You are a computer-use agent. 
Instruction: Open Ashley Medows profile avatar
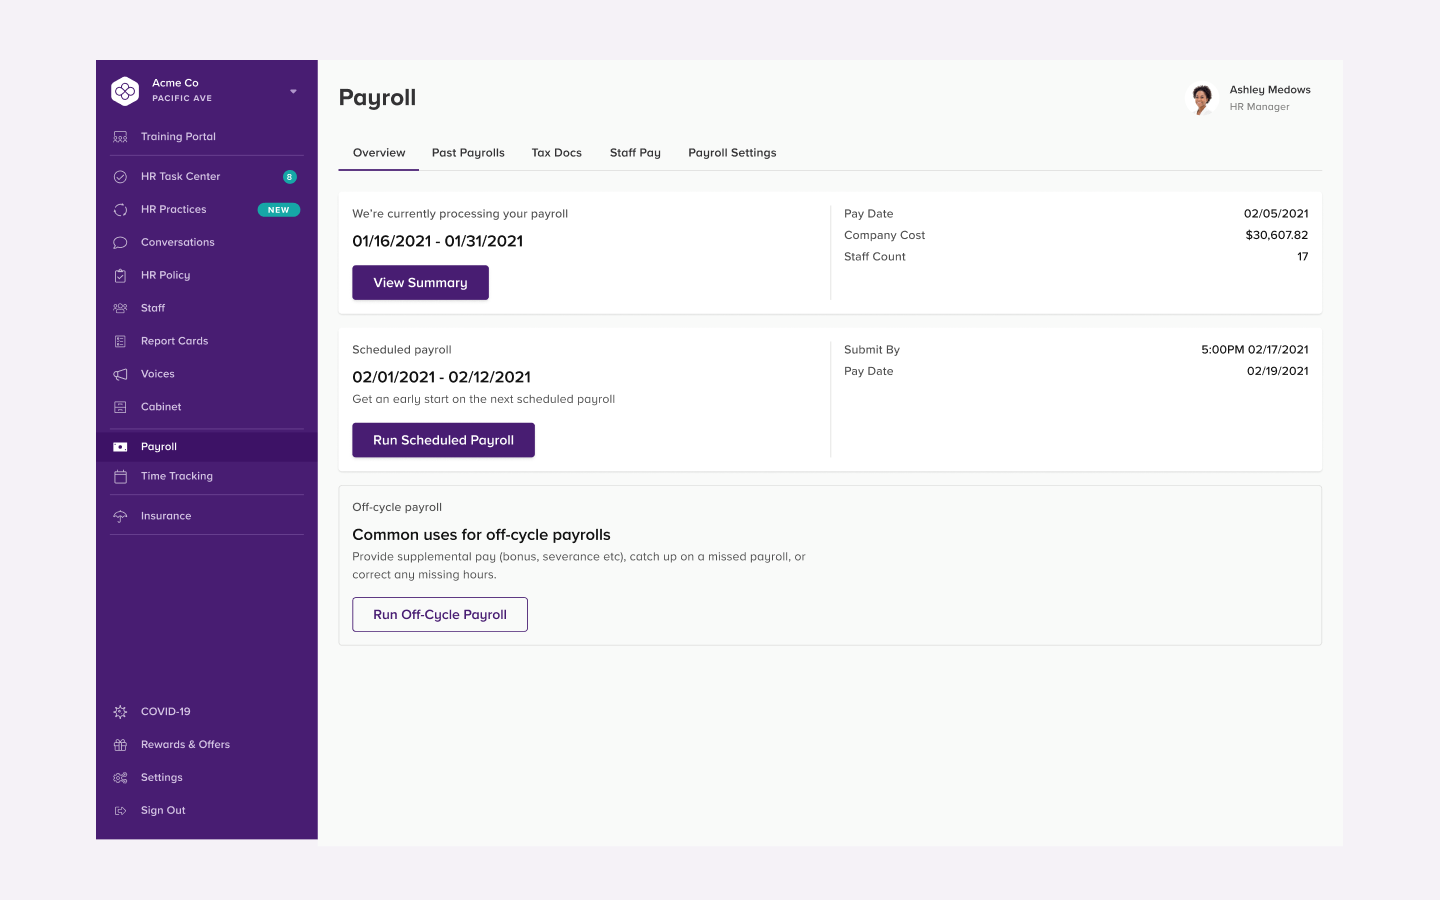click(x=1201, y=98)
